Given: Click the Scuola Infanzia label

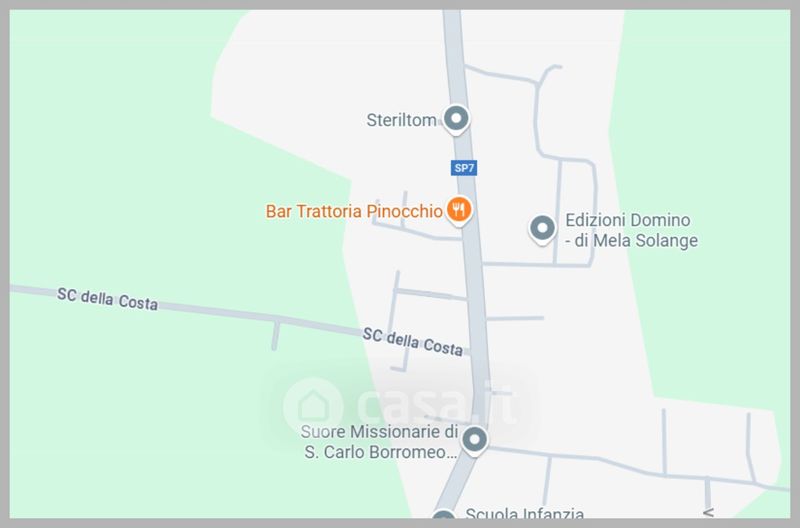Looking at the screenshot, I should click(524, 513).
